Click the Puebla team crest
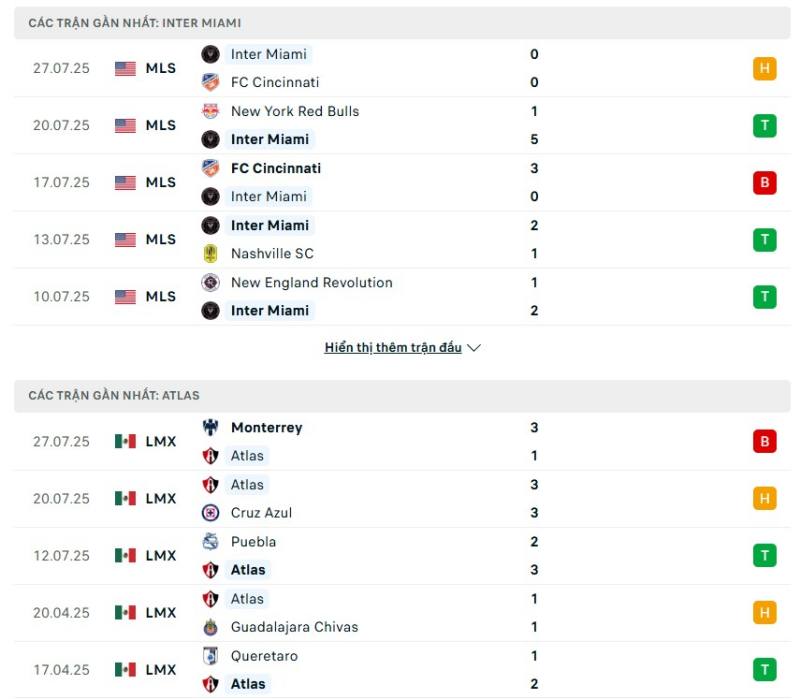The height and width of the screenshot is (699, 800). (210, 542)
